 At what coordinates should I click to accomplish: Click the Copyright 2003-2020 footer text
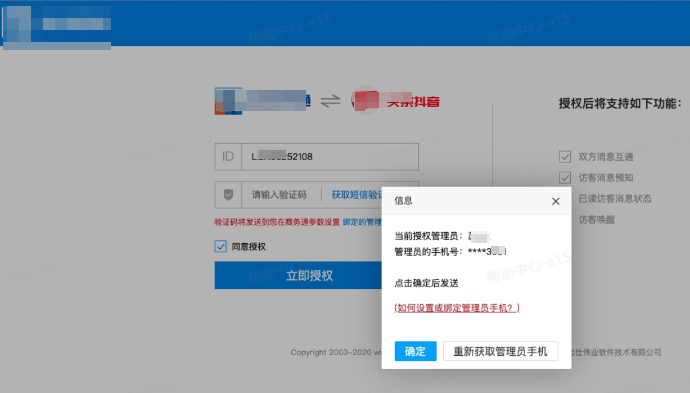tap(335, 352)
